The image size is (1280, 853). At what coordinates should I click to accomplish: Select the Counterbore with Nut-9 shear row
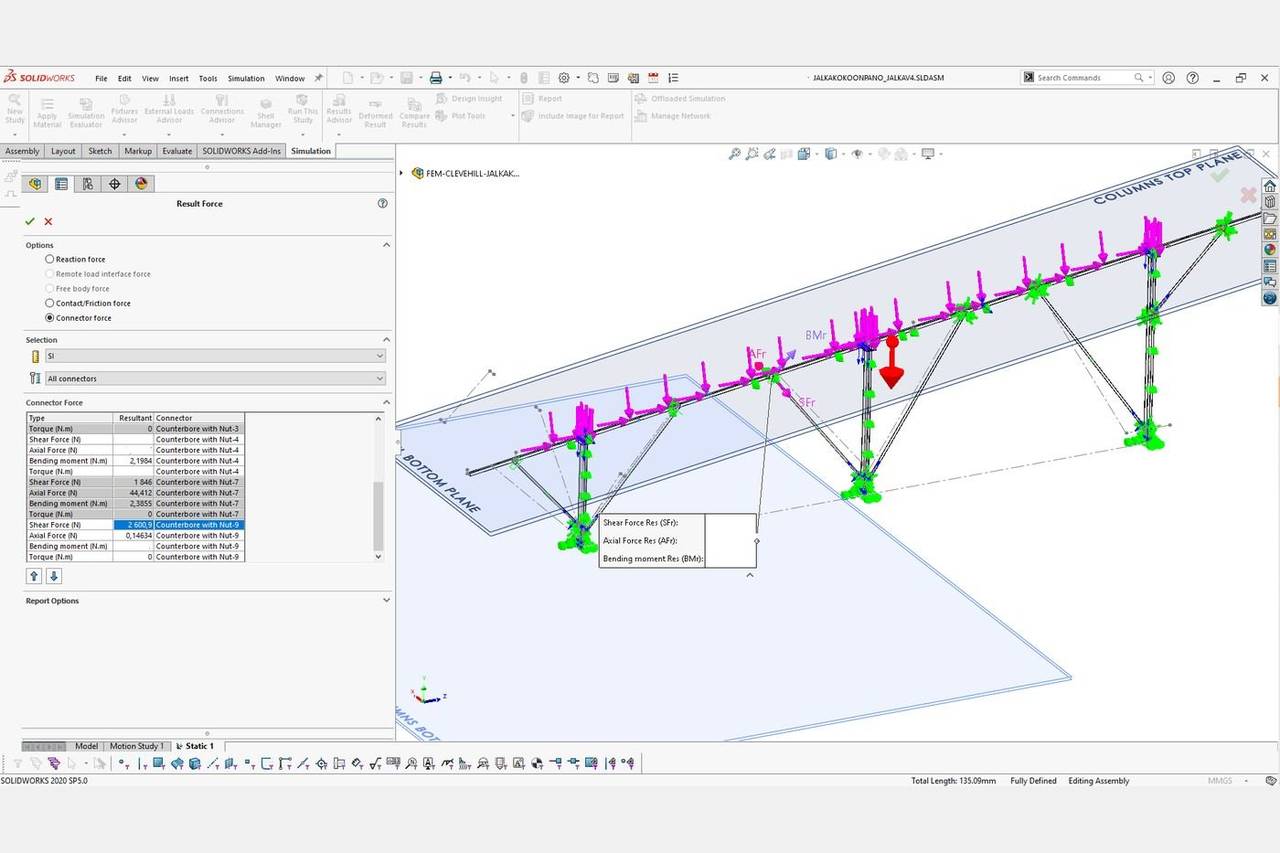(198, 525)
